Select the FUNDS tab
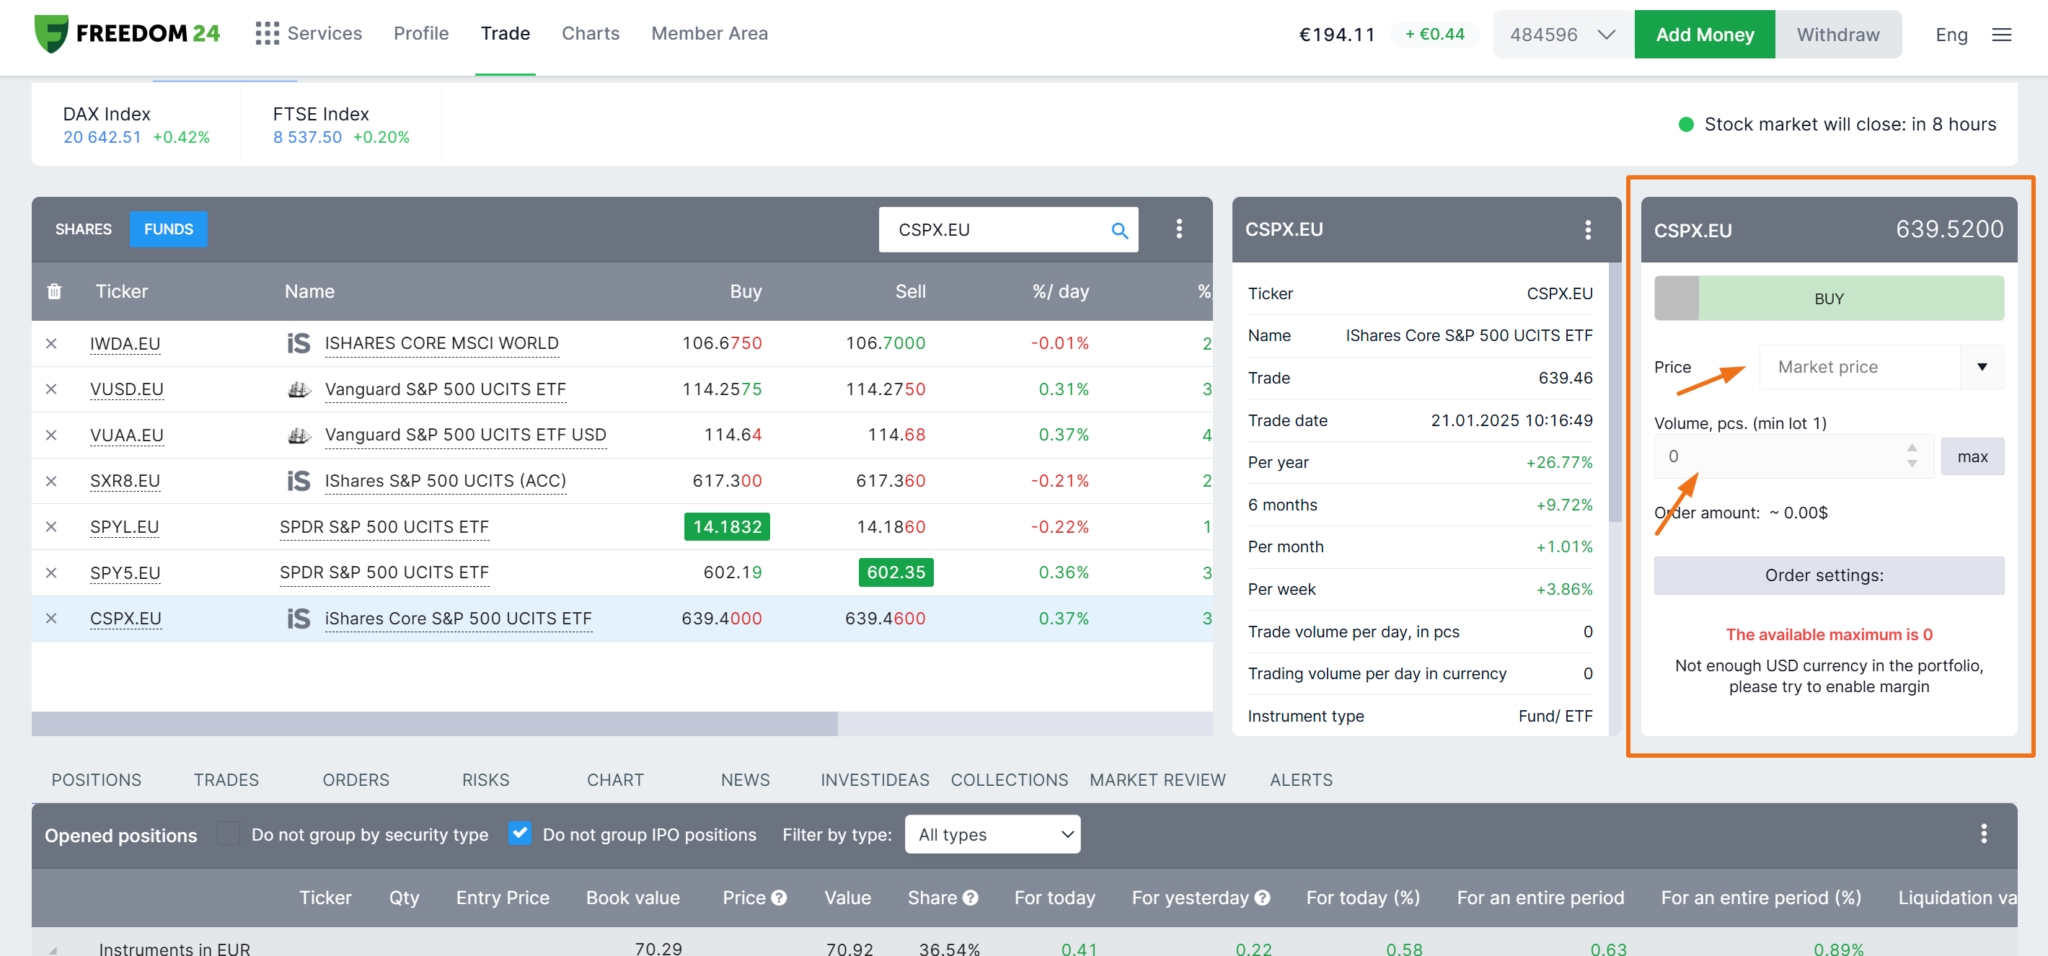2048x956 pixels. click(x=168, y=229)
